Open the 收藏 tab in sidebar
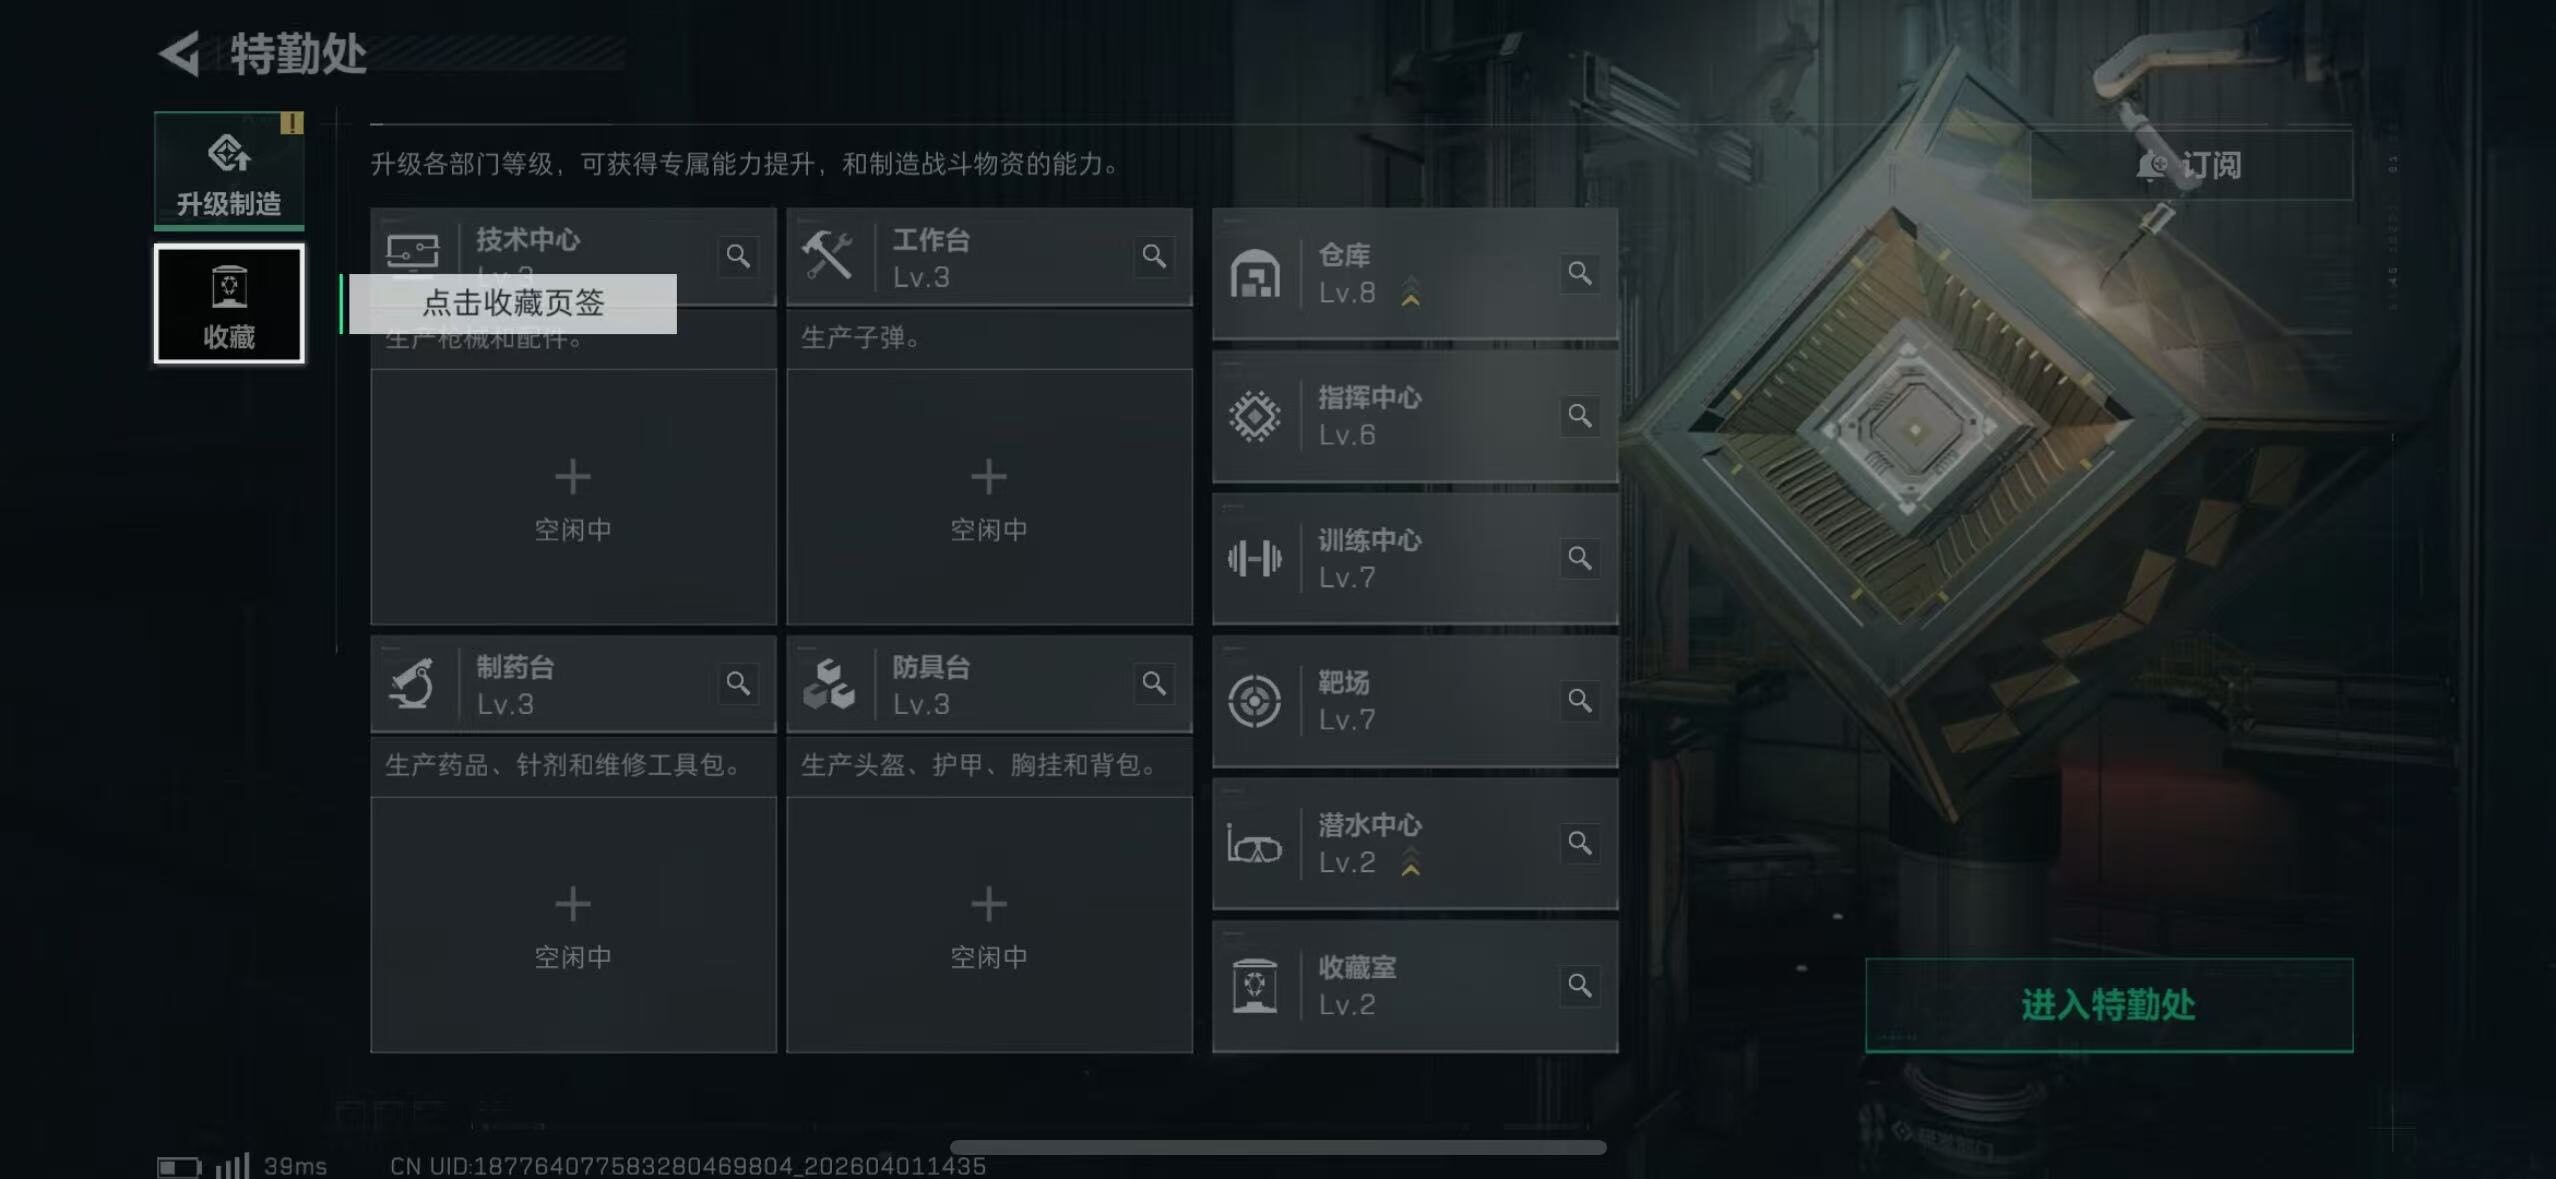The width and height of the screenshot is (2556, 1179). [x=229, y=304]
